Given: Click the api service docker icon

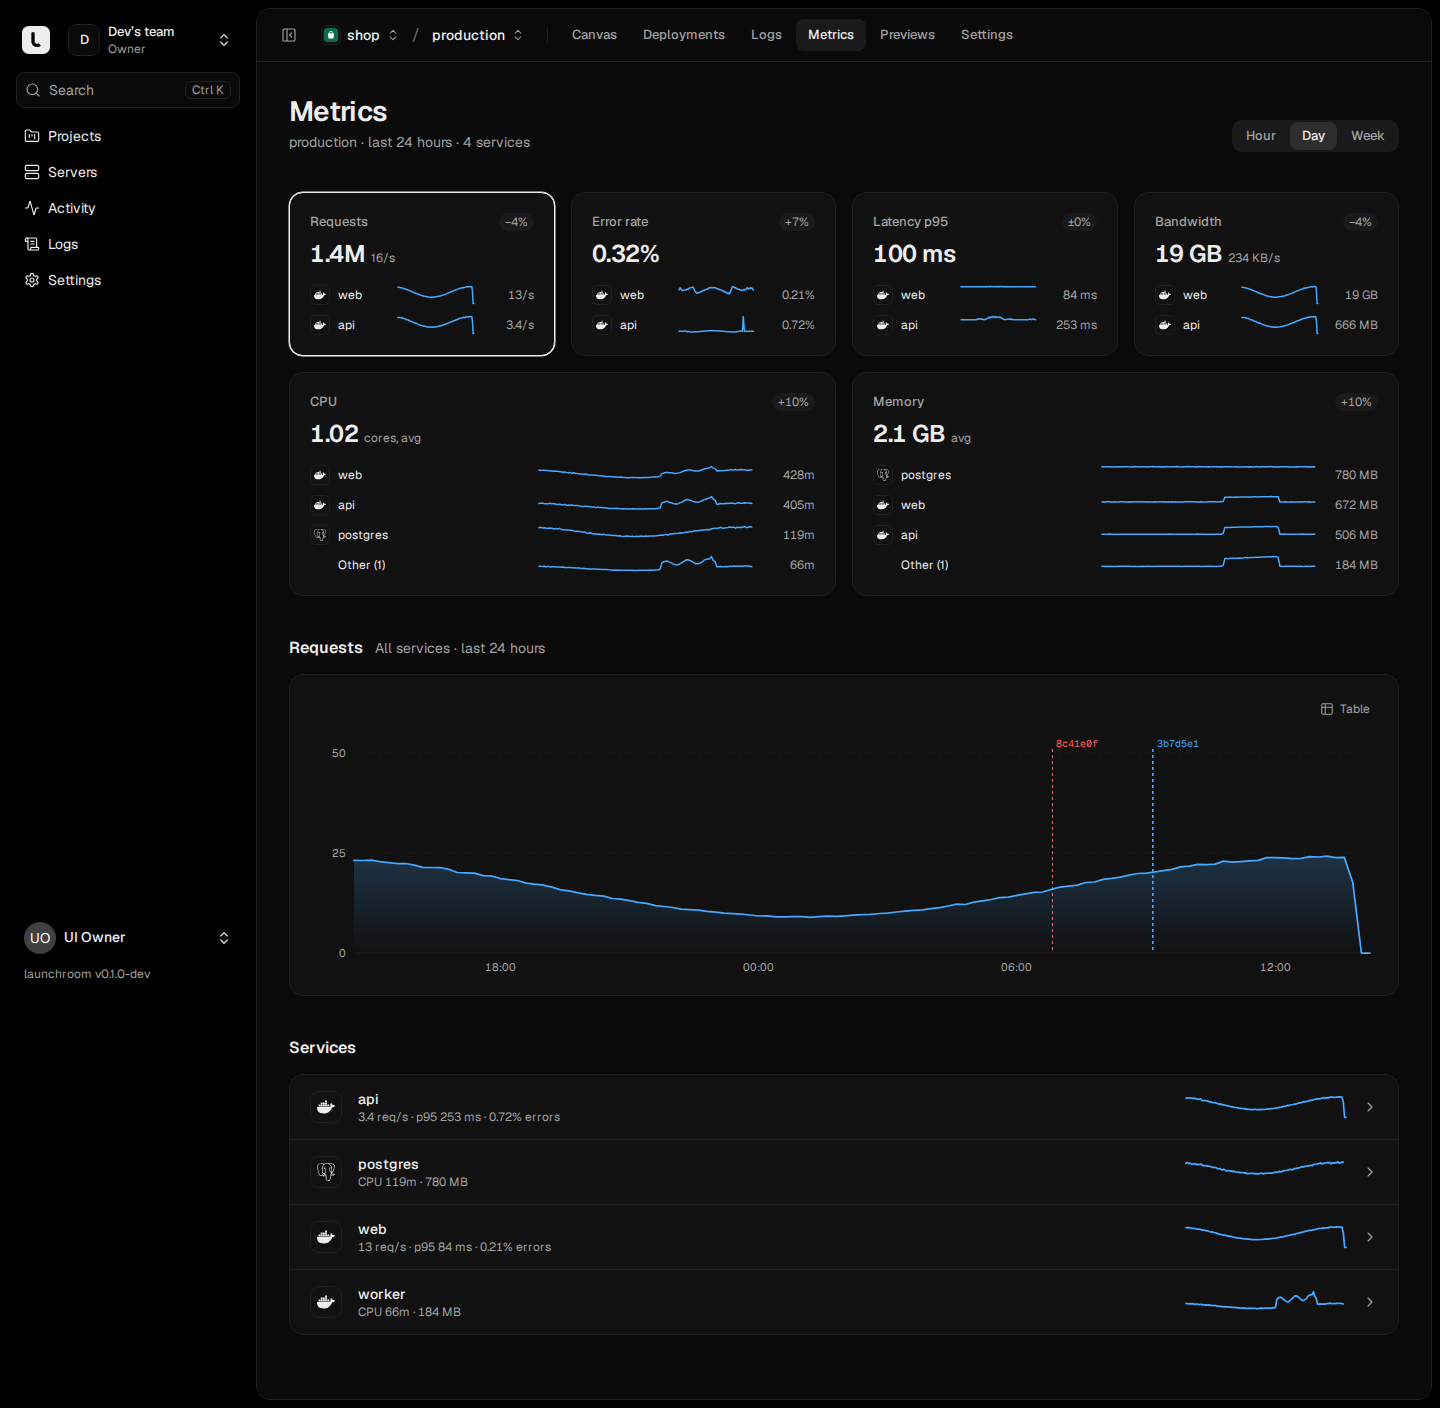Looking at the screenshot, I should point(326,1107).
